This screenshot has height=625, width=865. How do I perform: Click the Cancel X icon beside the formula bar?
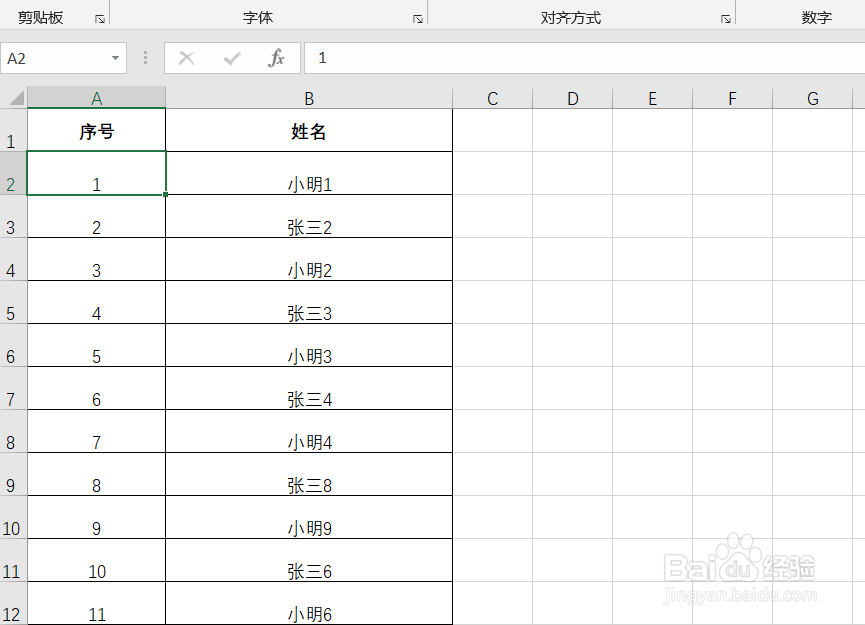tap(186, 58)
